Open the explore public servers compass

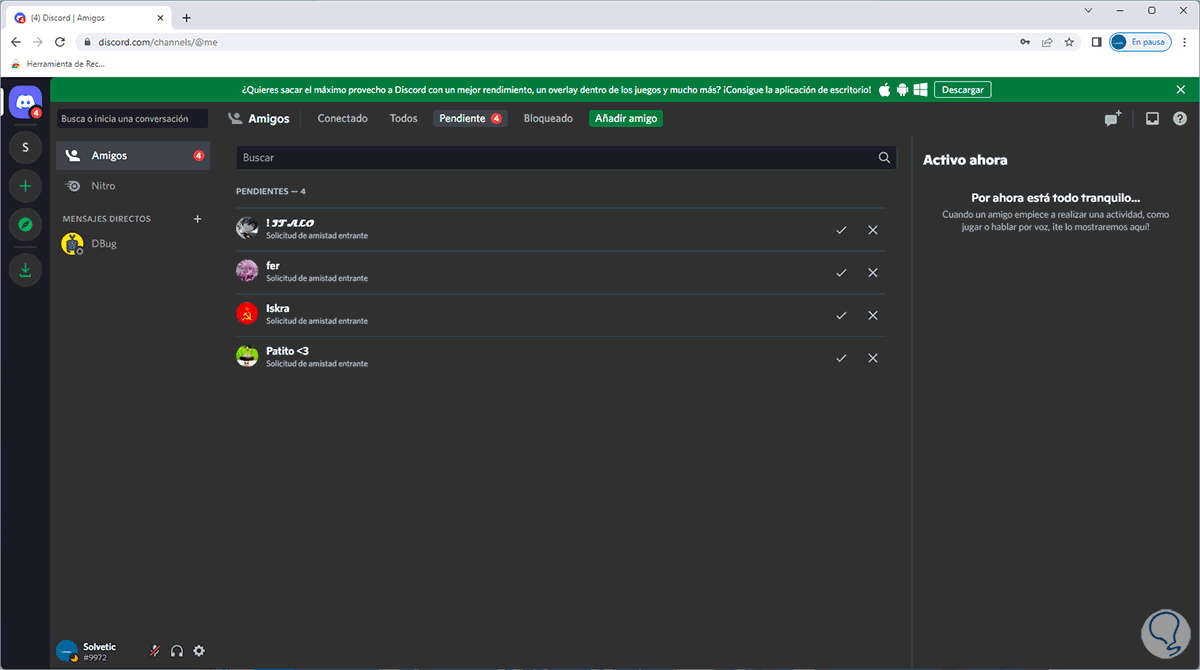(x=25, y=225)
